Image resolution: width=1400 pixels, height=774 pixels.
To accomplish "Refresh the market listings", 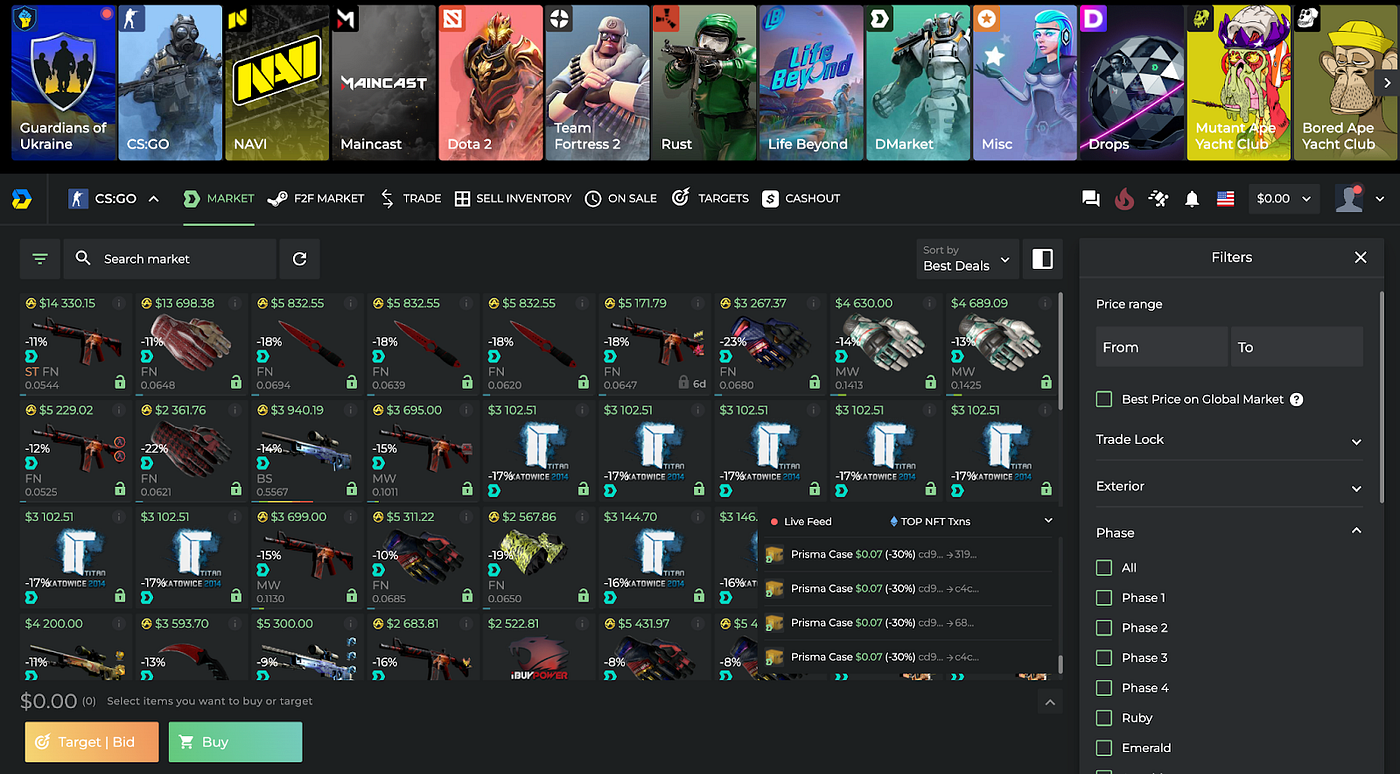I will click(x=299, y=259).
